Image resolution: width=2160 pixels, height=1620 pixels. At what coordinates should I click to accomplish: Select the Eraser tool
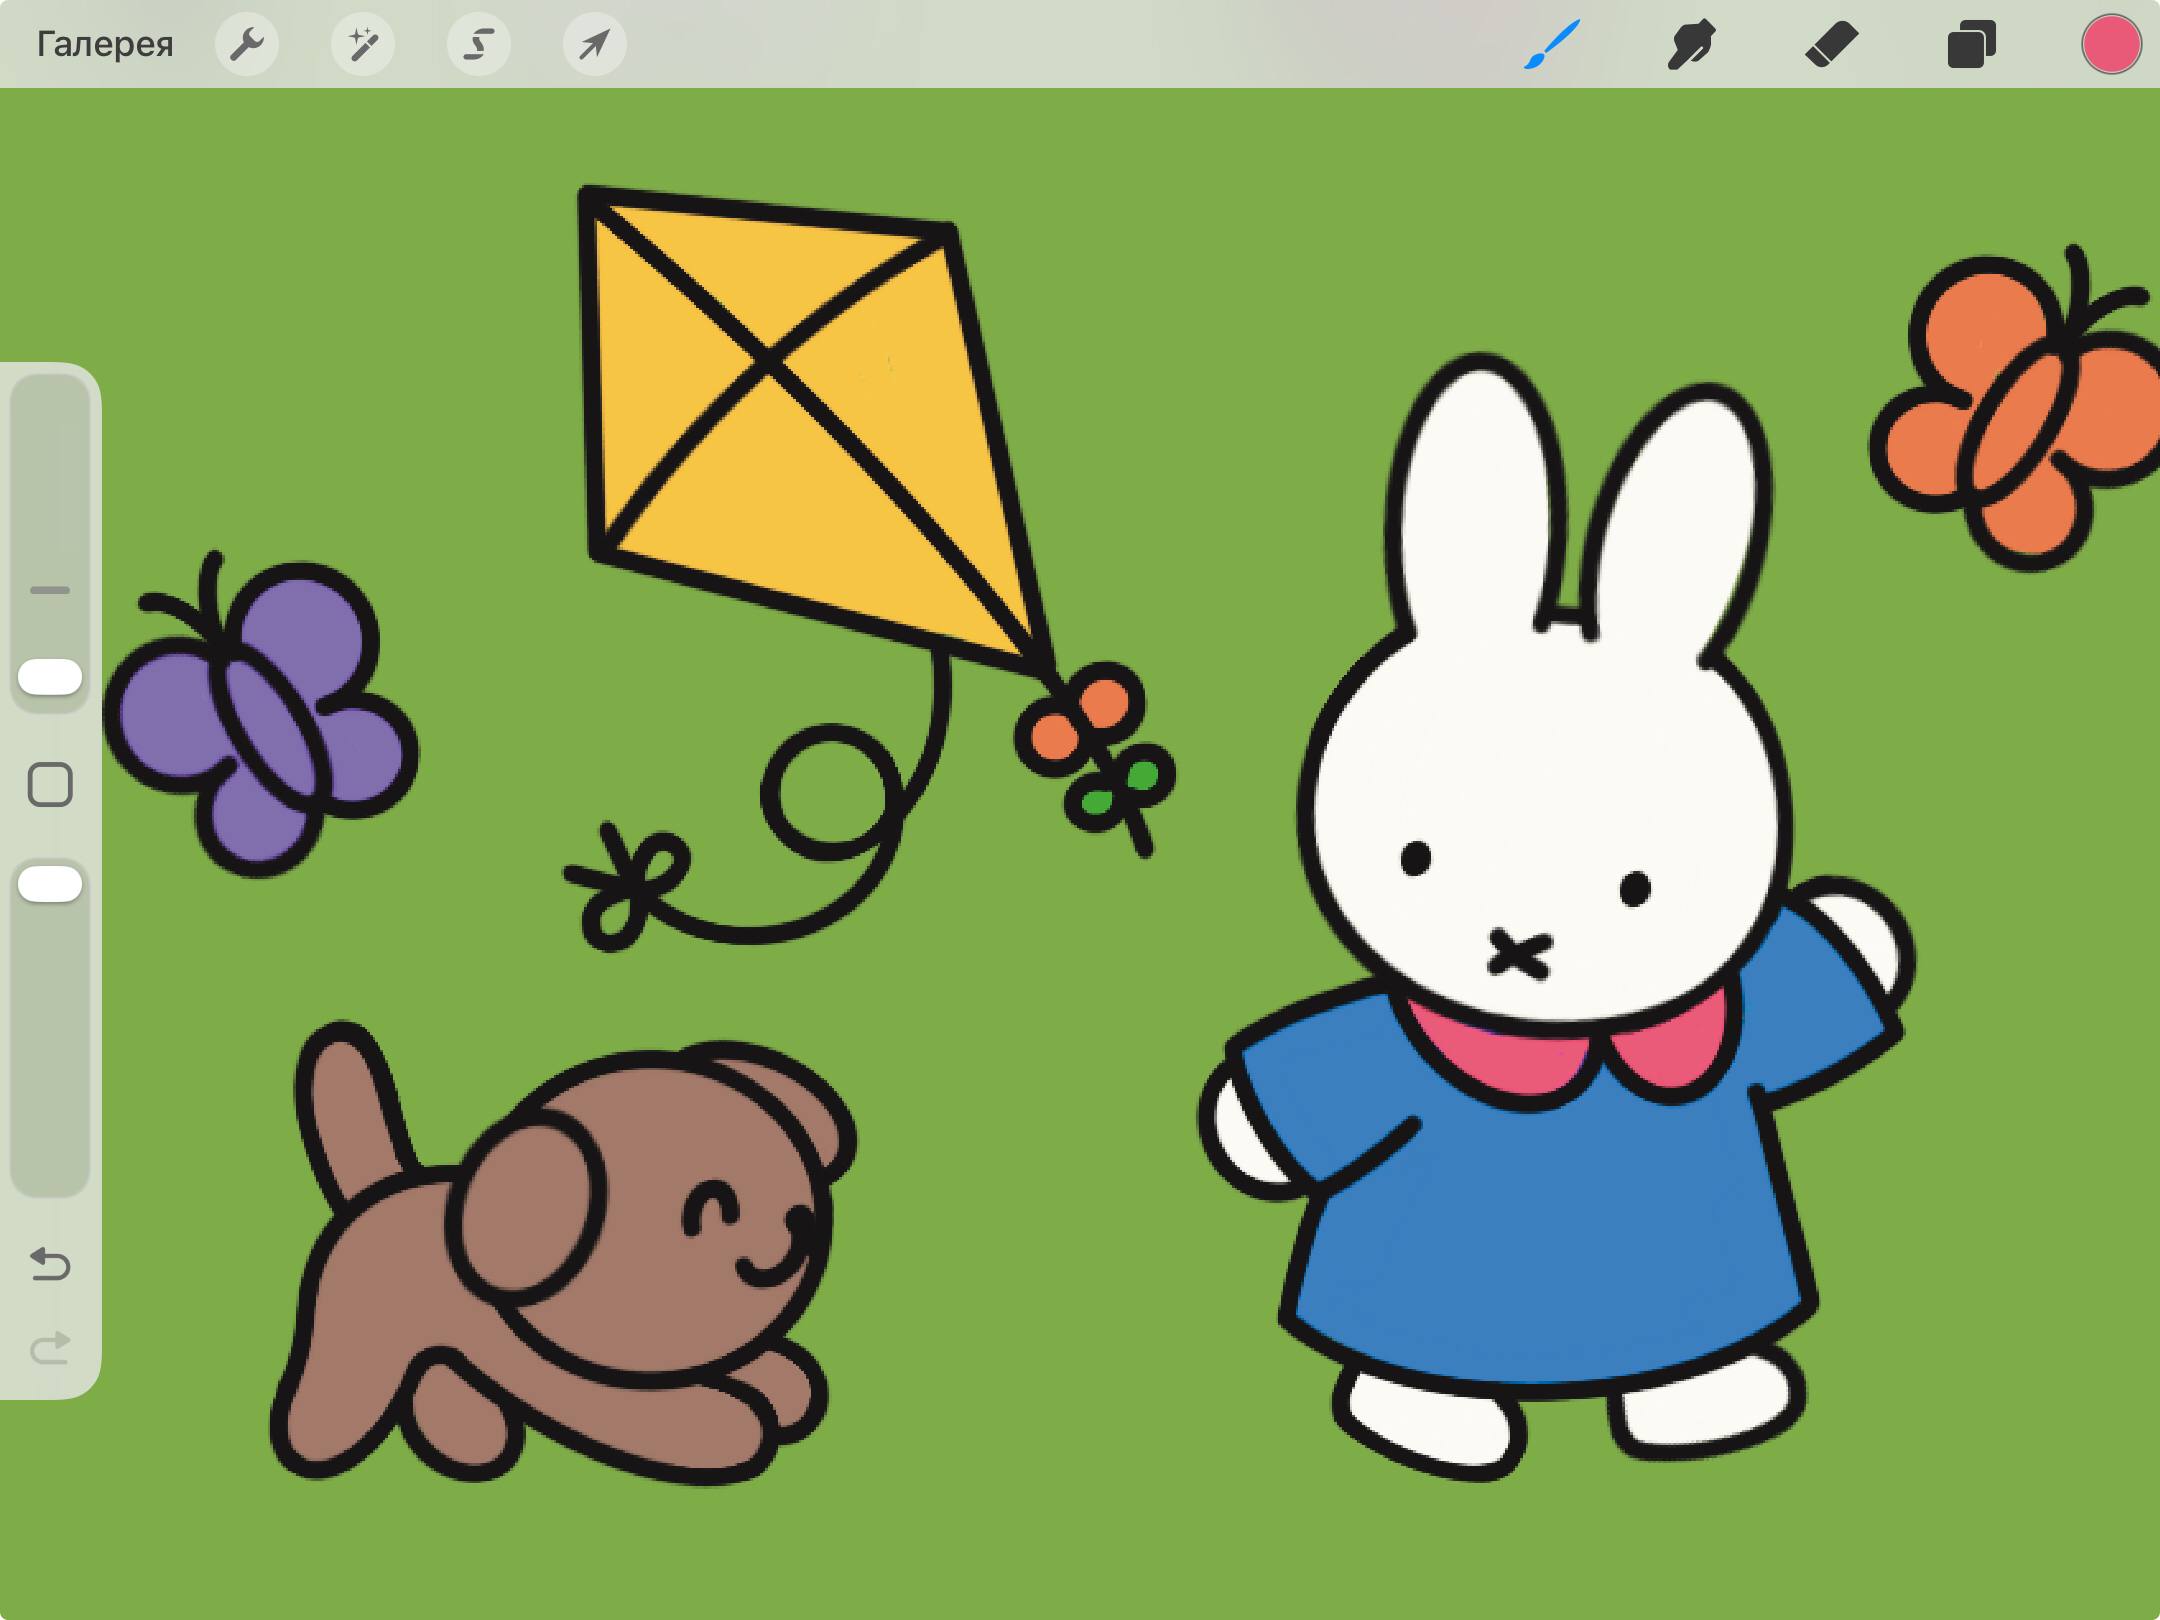pos(1832,44)
